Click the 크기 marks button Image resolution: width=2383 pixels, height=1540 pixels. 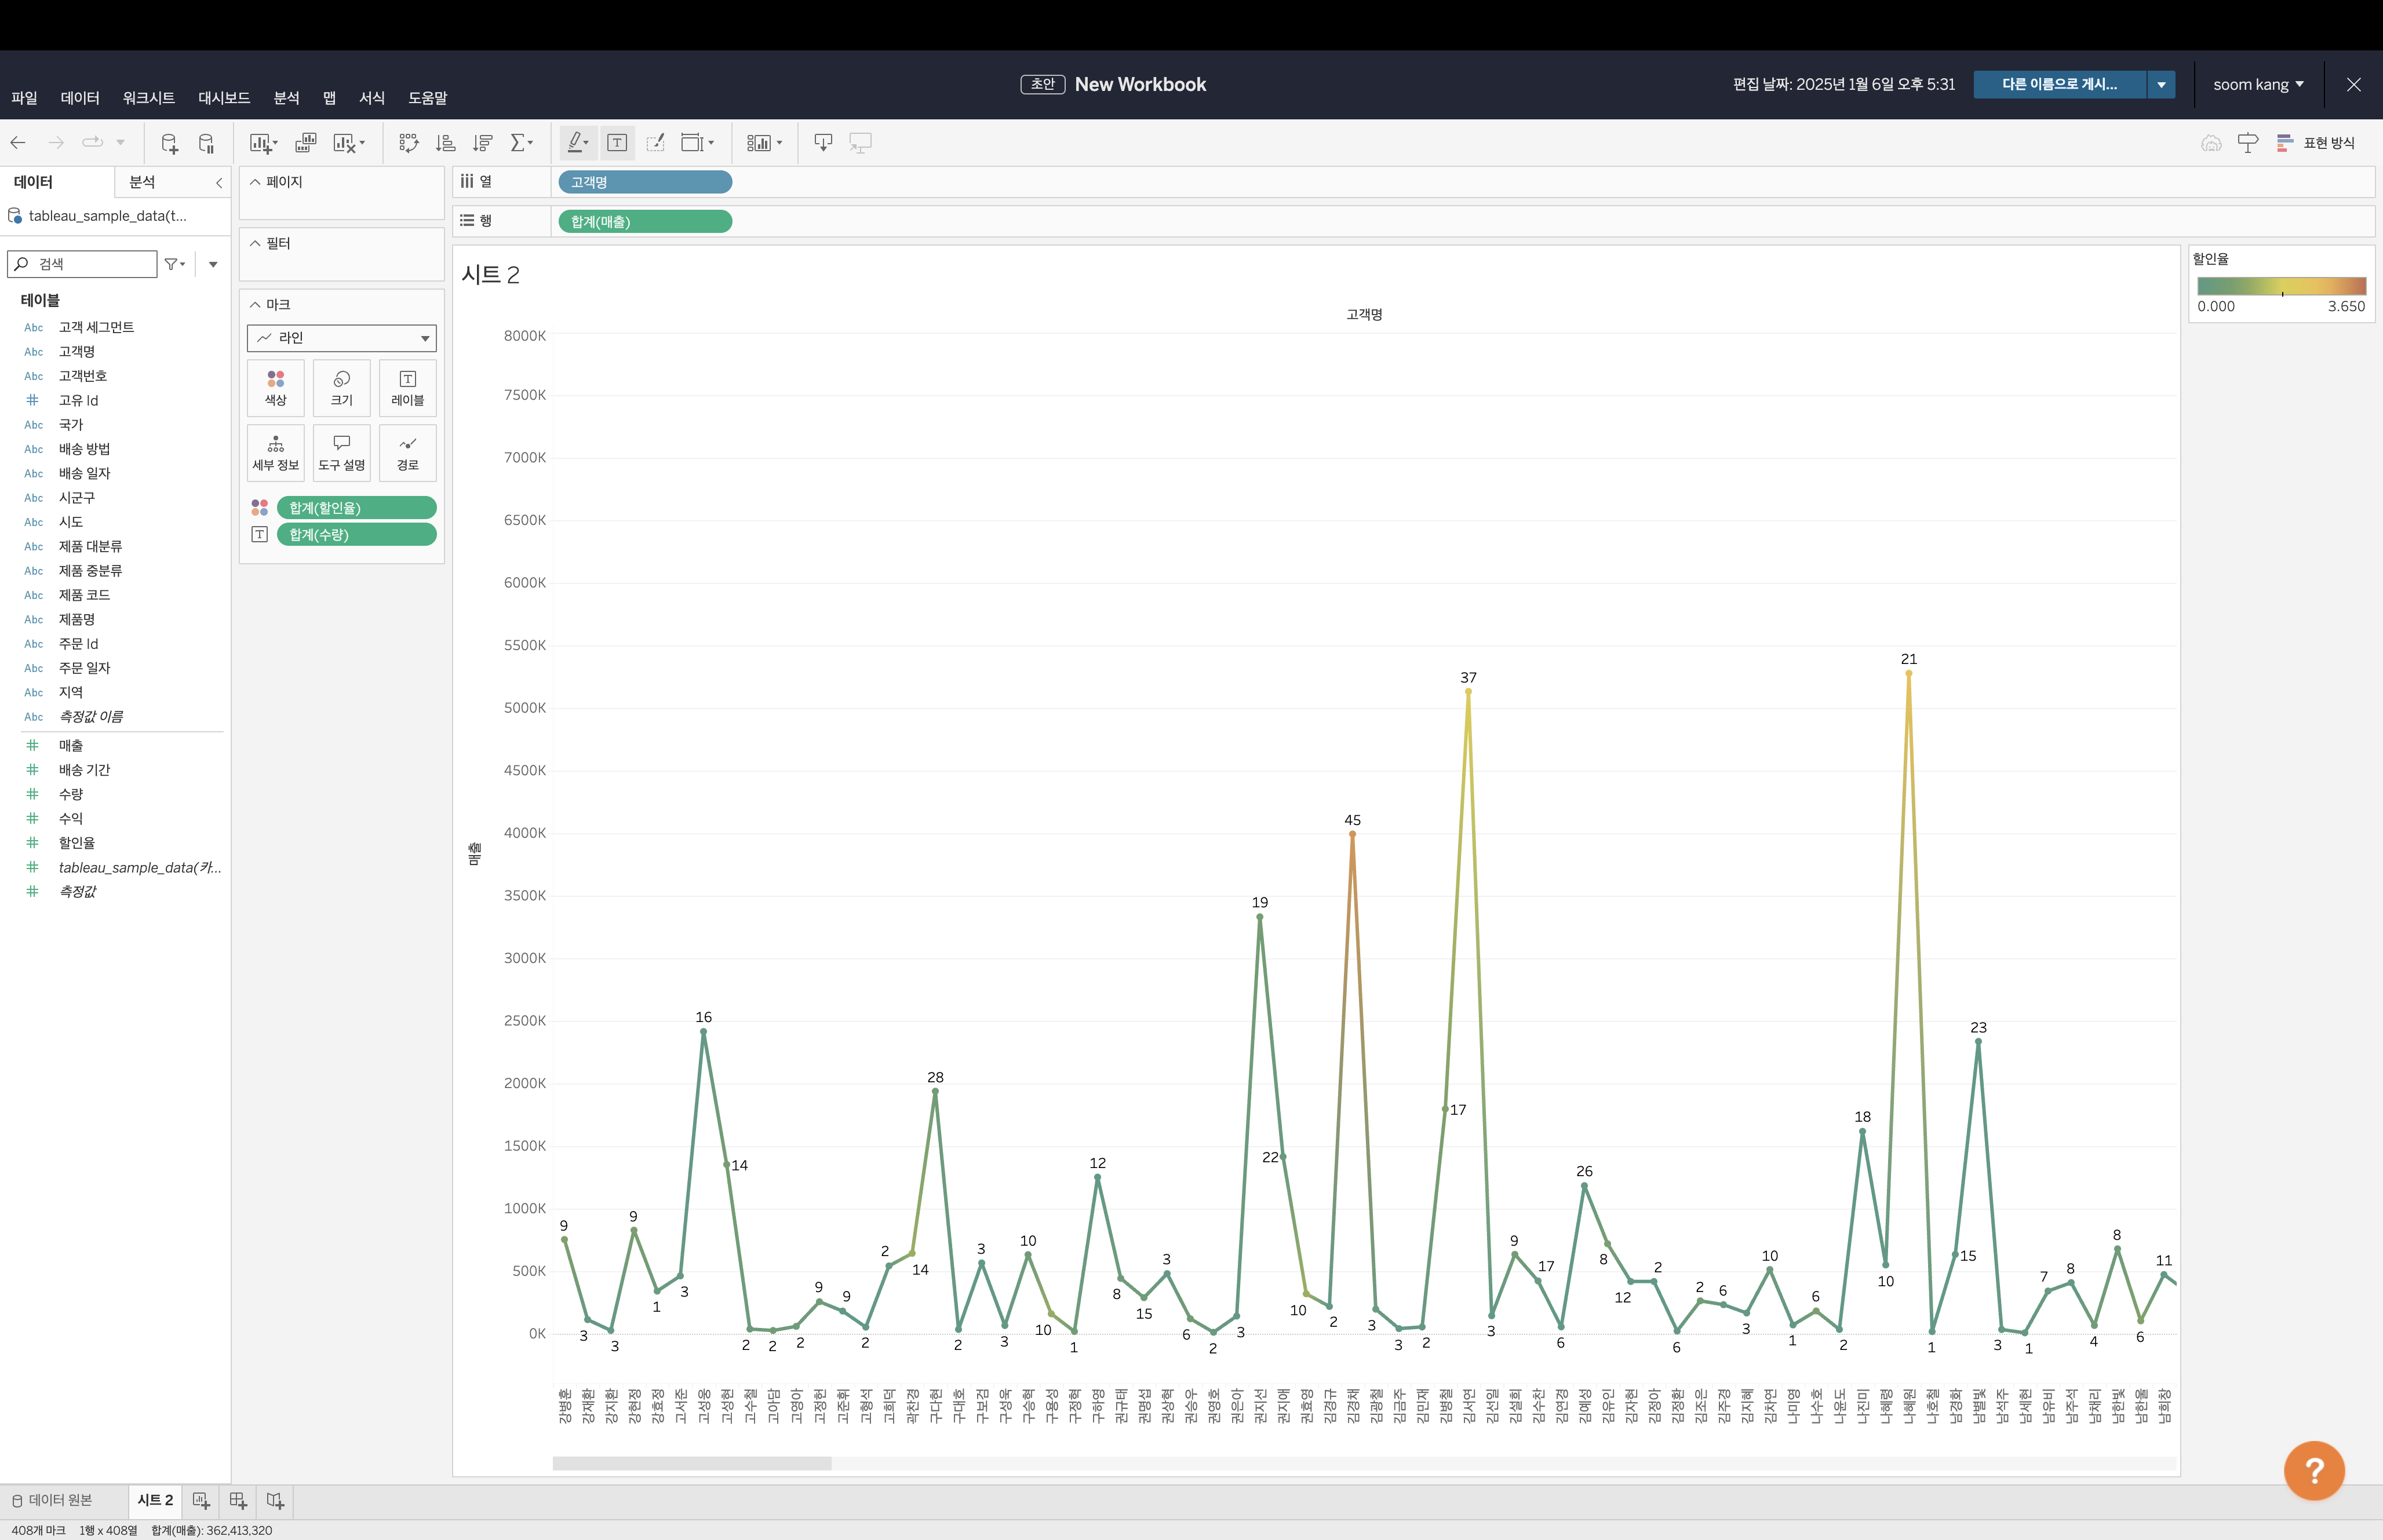pyautogui.click(x=342, y=388)
